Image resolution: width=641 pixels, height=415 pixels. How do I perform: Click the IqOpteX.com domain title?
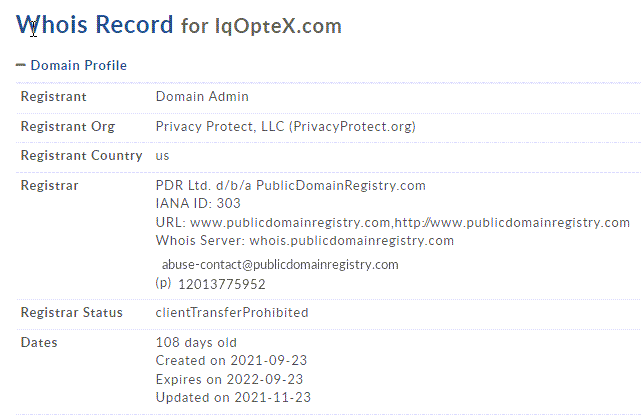tap(278, 26)
